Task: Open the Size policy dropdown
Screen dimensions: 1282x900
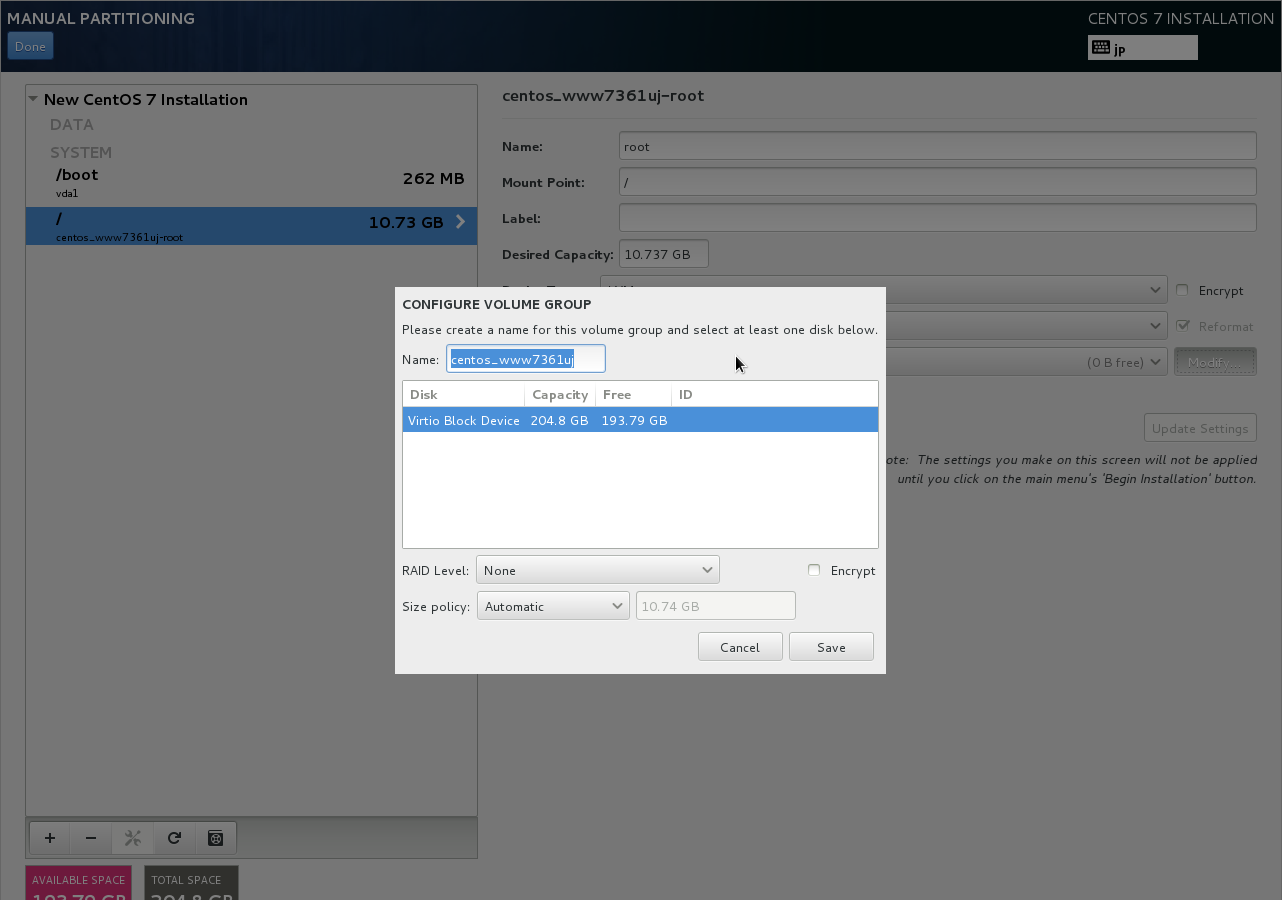Action: [552, 606]
